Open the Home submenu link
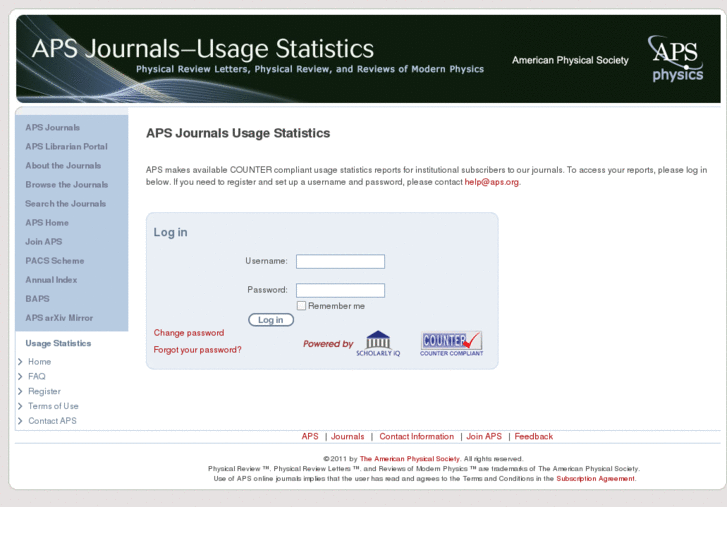The image size is (727, 545). [x=39, y=362]
